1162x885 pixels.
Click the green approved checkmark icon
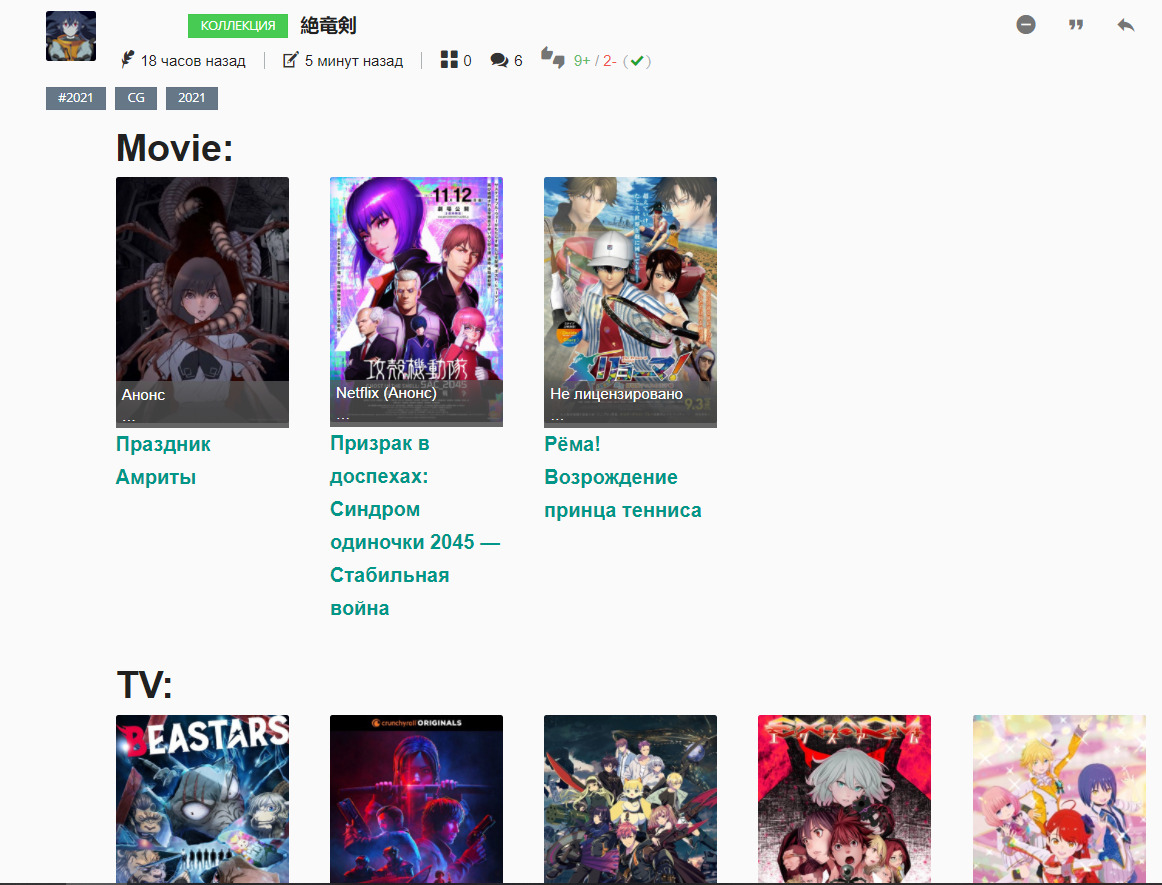pos(636,61)
